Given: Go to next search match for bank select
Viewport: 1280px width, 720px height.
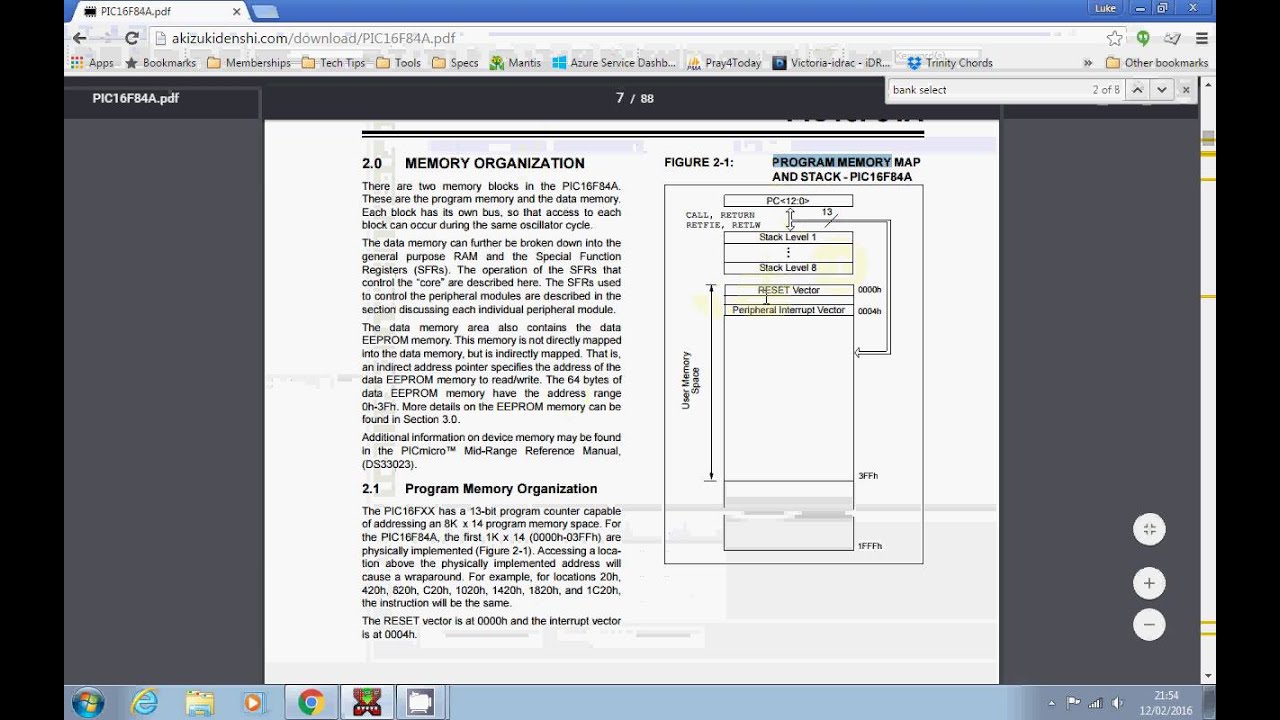Looking at the screenshot, I should pyautogui.click(x=1161, y=89).
